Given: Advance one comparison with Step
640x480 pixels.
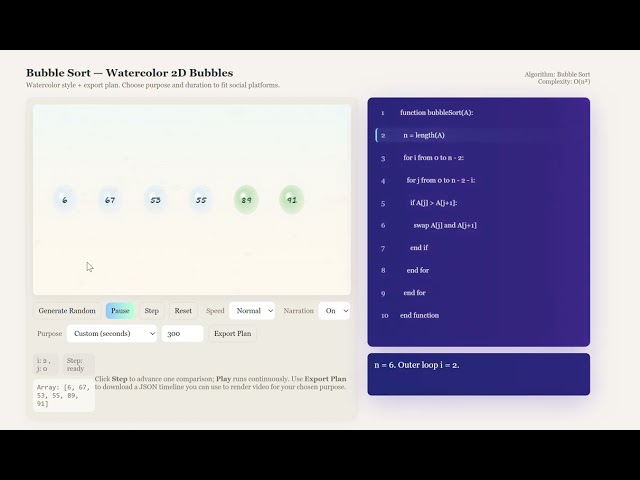Looking at the screenshot, I should tap(151, 311).
